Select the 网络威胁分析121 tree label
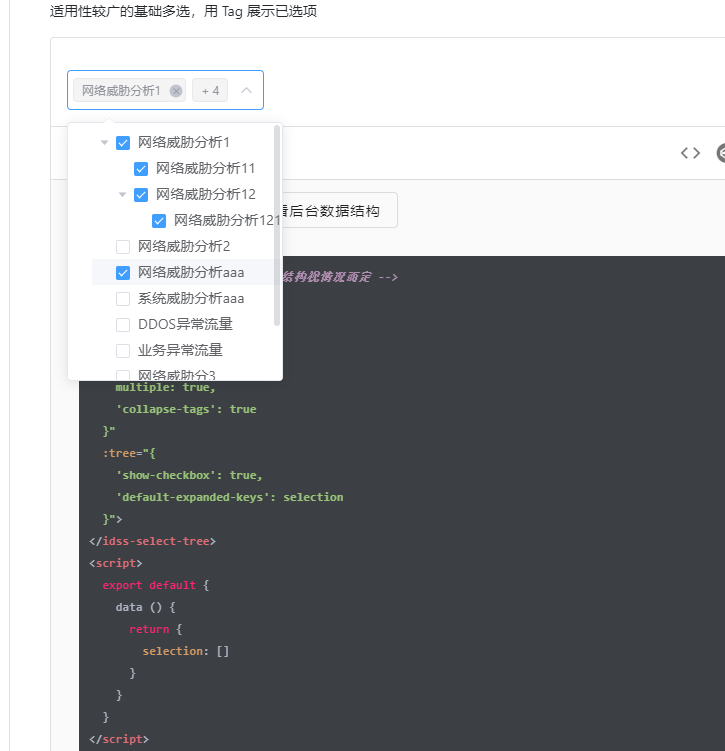Screen dimensions: 725x751 tap(227, 220)
